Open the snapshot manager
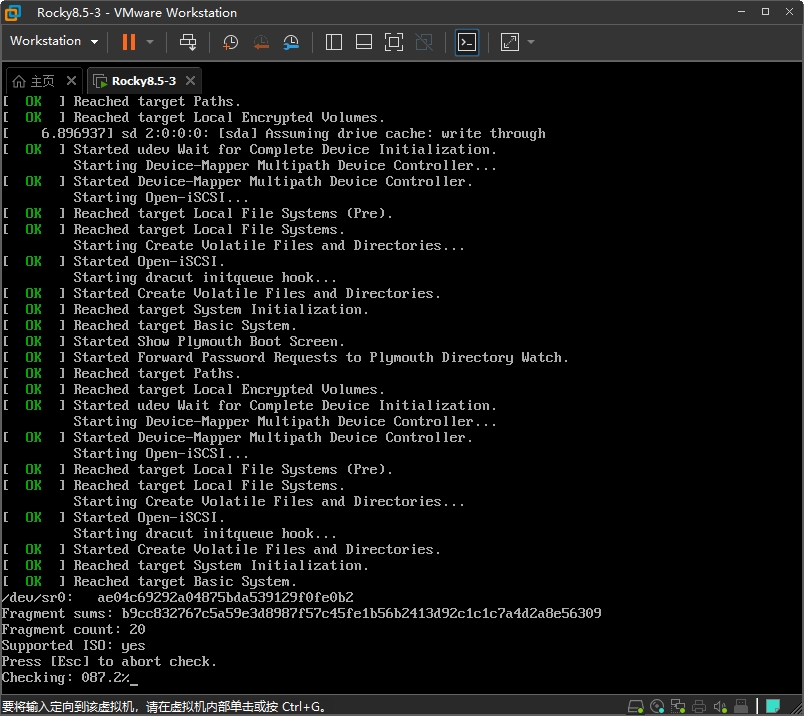 (291, 42)
